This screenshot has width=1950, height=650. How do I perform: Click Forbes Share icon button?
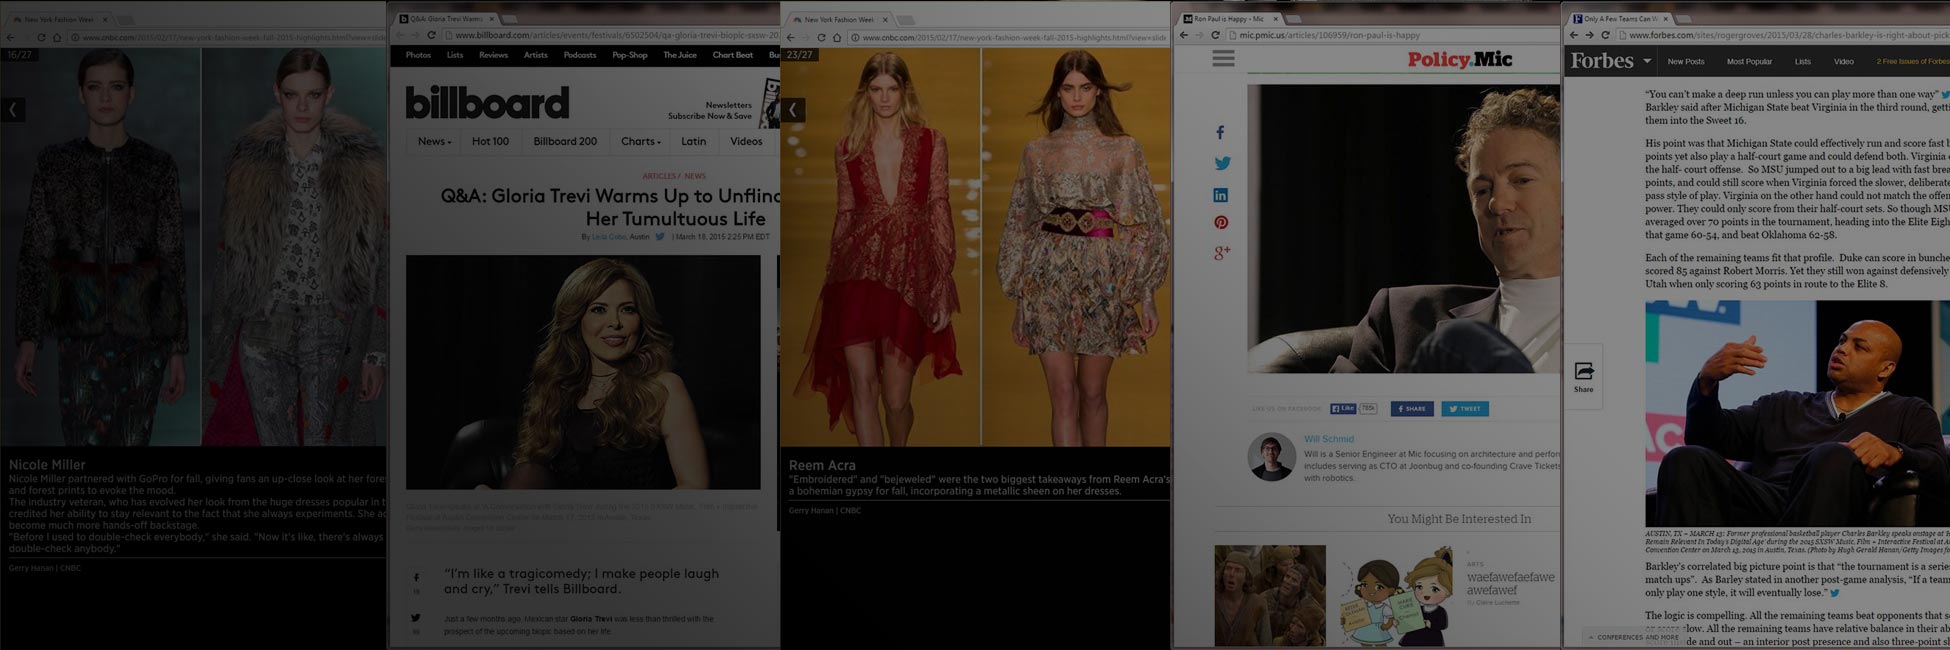pyautogui.click(x=1584, y=376)
